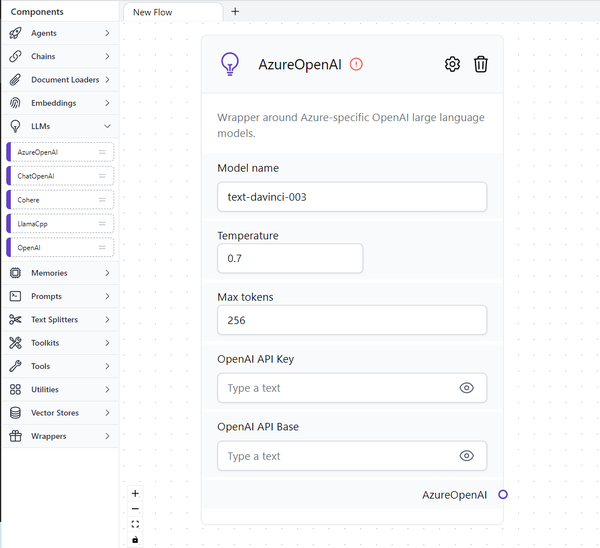
Task: Zoom out on the canvas
Action: point(135,508)
